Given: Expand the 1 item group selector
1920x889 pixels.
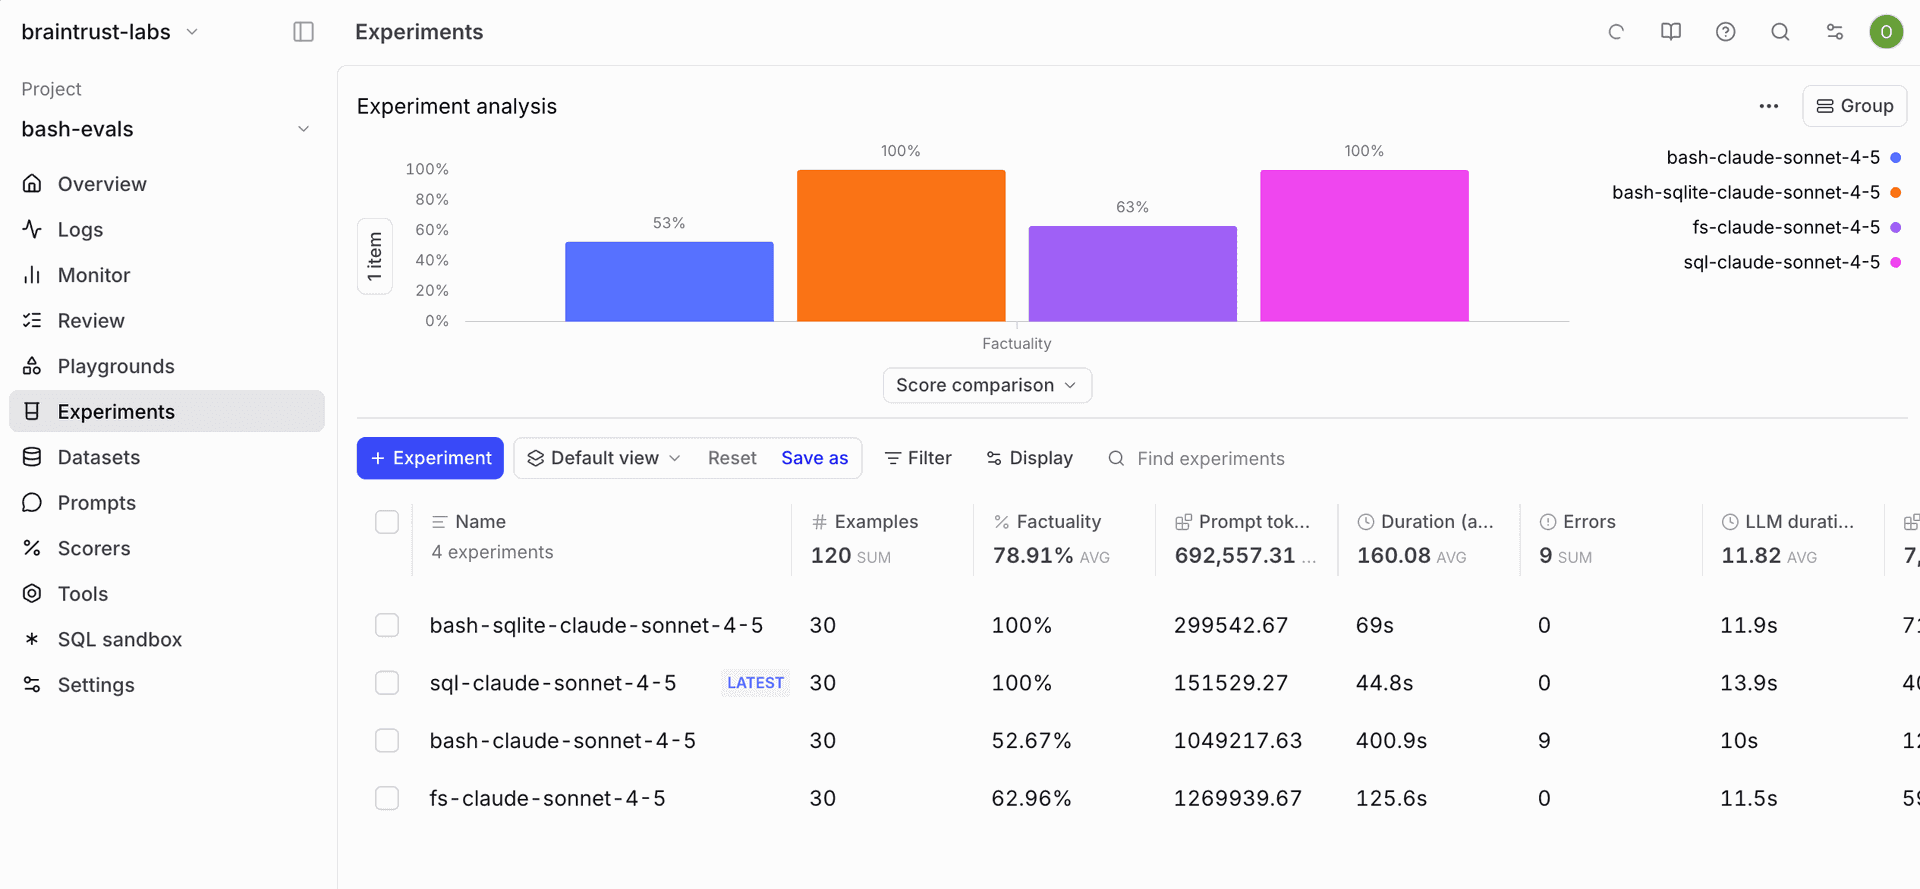Looking at the screenshot, I should tap(375, 256).
